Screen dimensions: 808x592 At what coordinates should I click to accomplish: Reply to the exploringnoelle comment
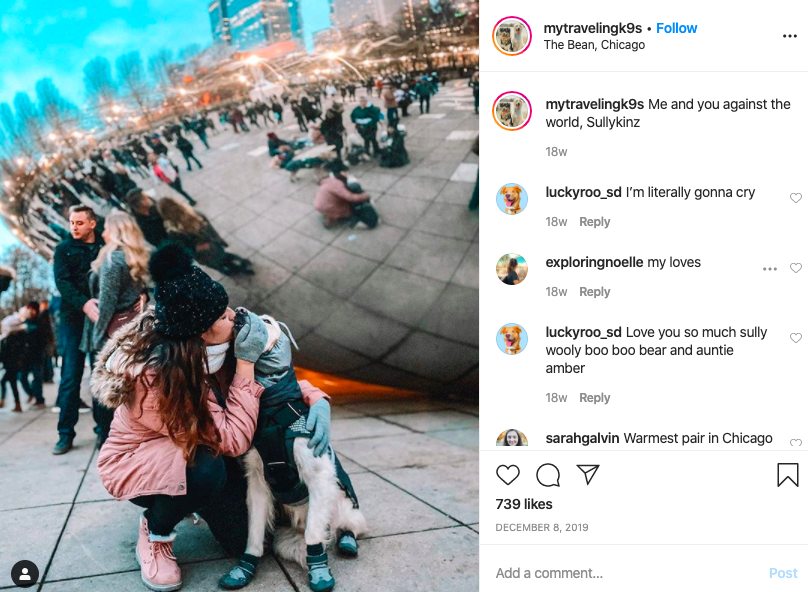tap(594, 292)
